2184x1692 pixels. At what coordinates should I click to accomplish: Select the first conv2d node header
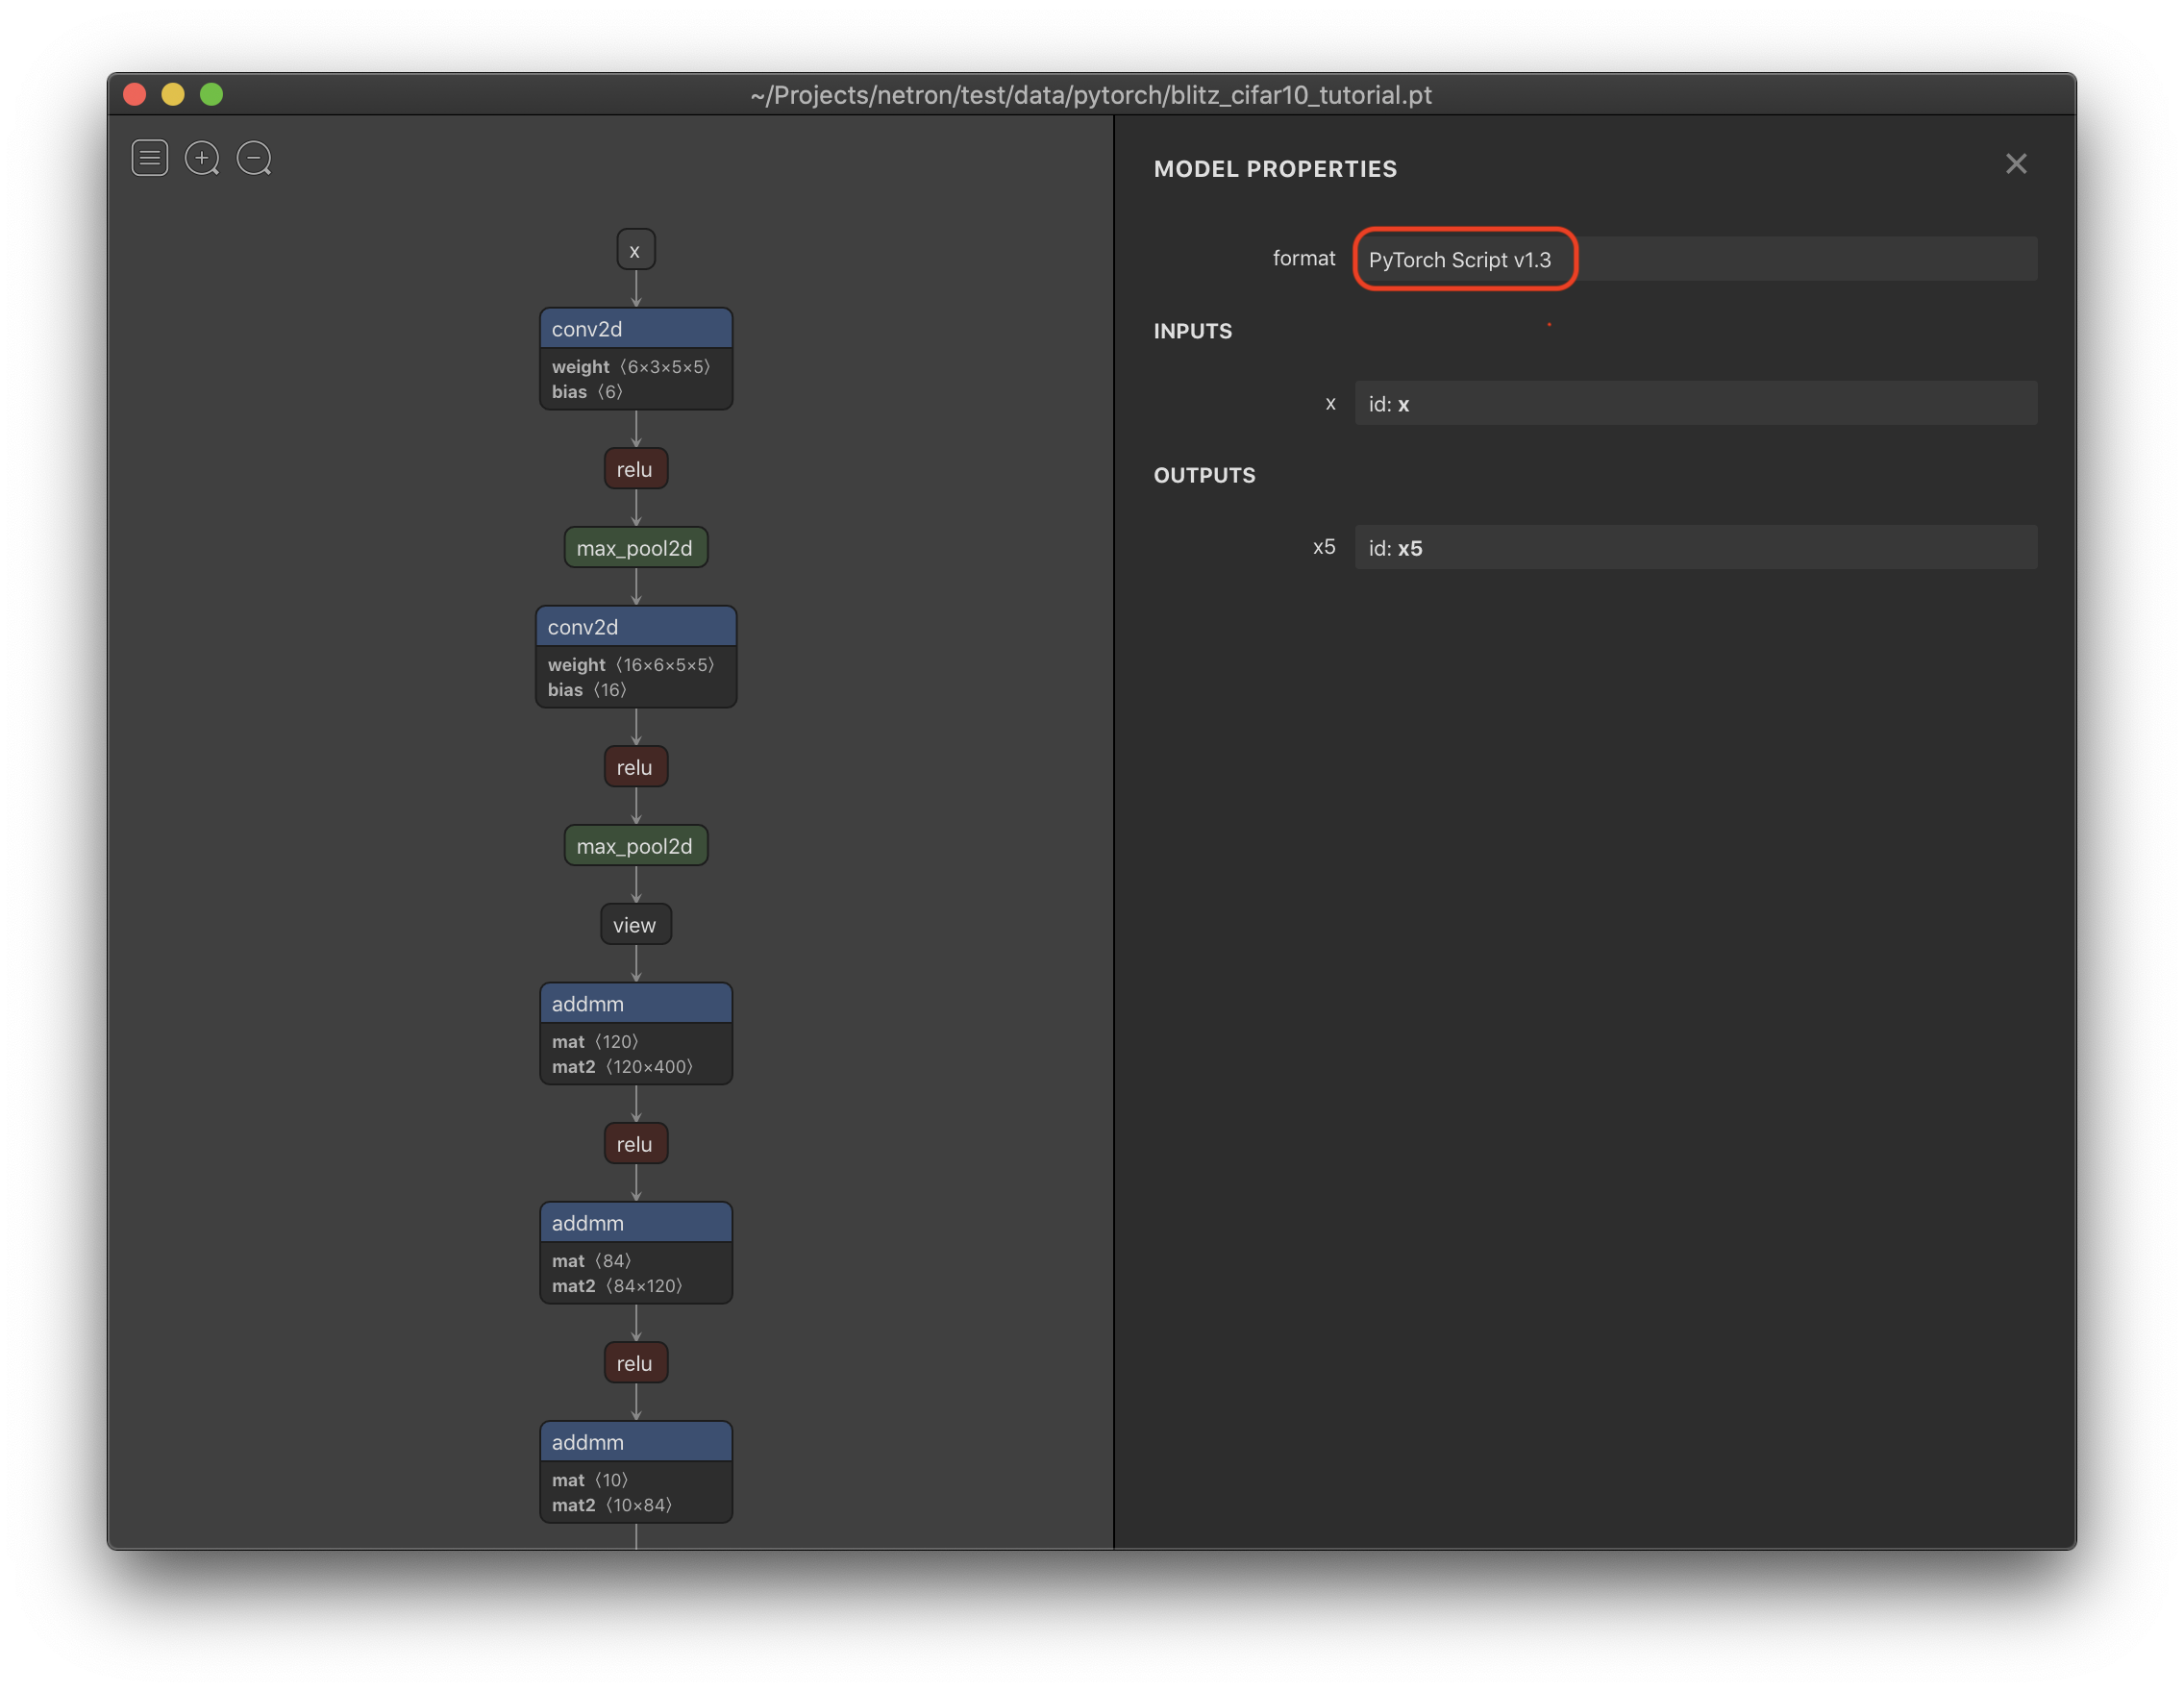click(x=635, y=329)
